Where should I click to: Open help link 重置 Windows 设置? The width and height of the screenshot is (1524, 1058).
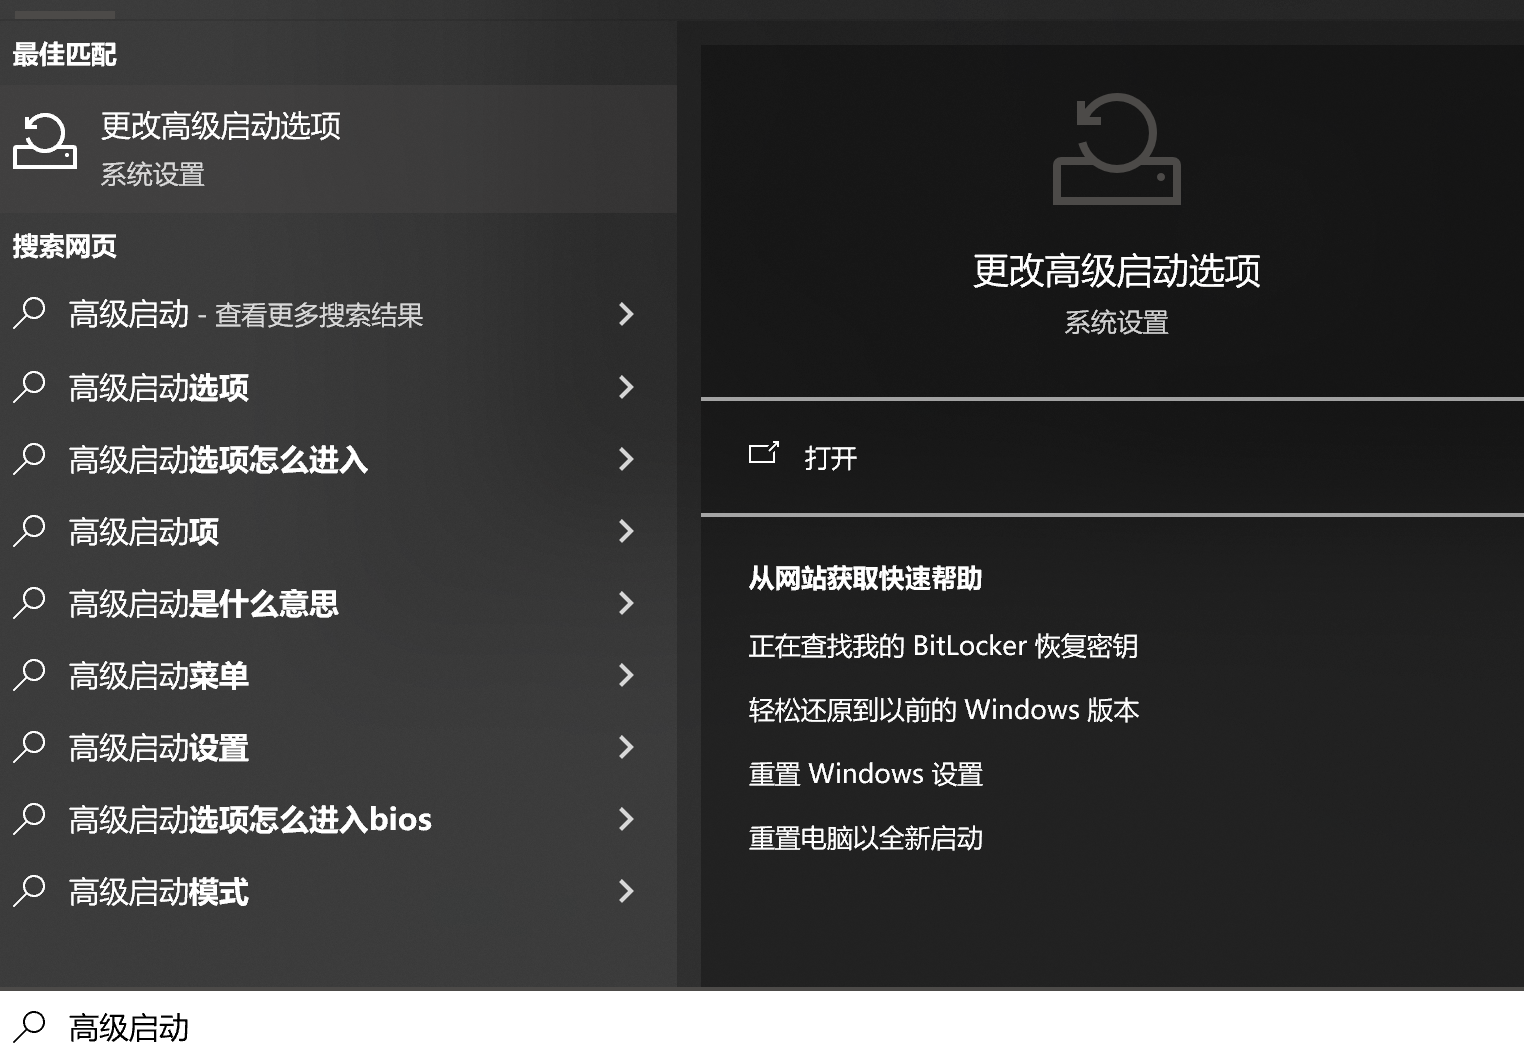(x=866, y=774)
